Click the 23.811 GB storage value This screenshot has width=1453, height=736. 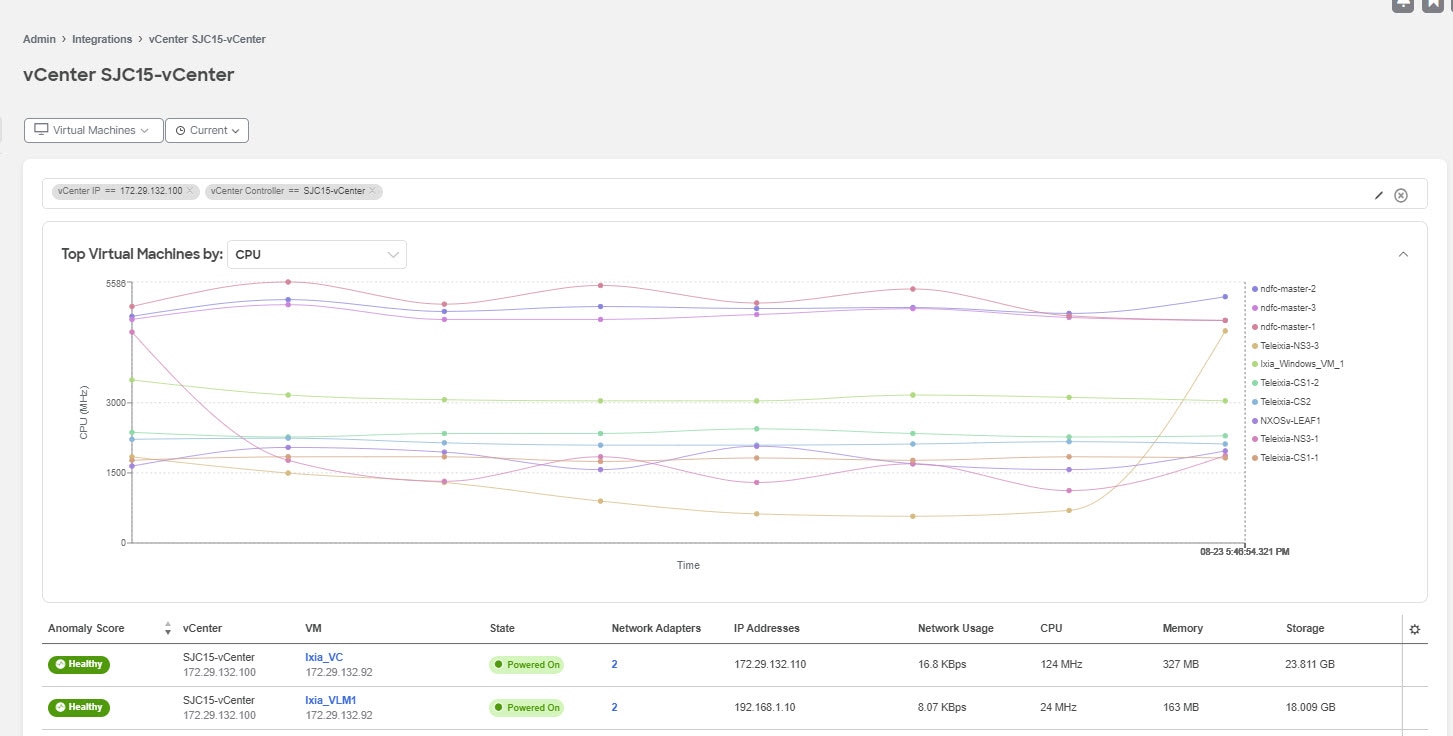click(1310, 665)
